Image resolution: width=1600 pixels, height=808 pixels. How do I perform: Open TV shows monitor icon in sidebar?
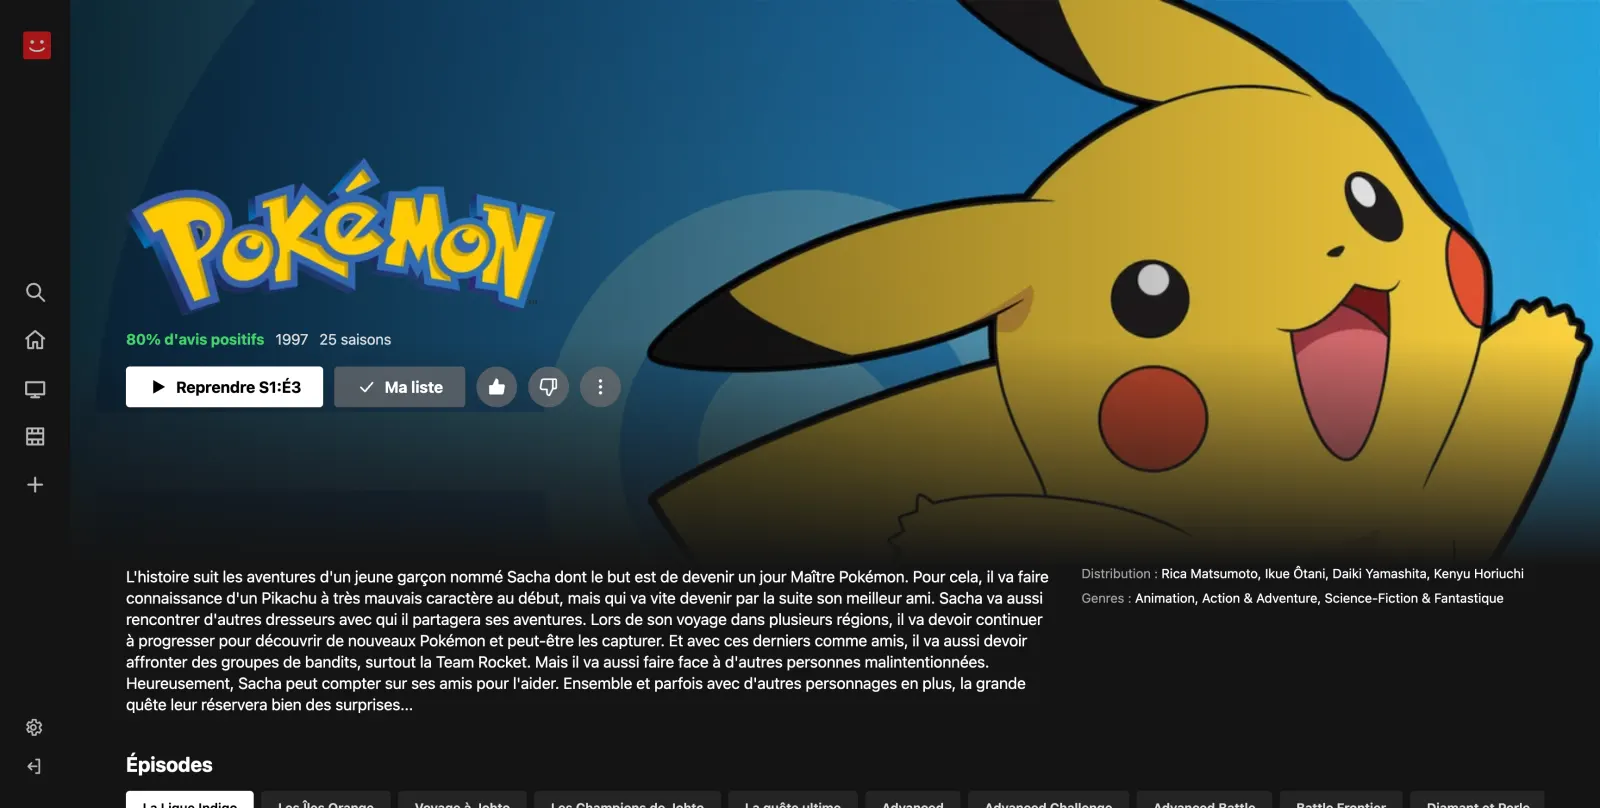tap(35, 389)
